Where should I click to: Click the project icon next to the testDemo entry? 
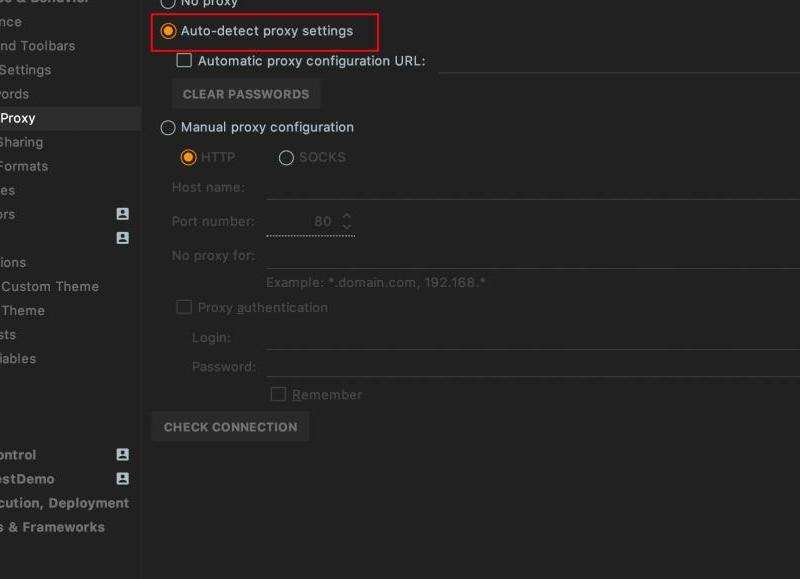[x=123, y=479]
